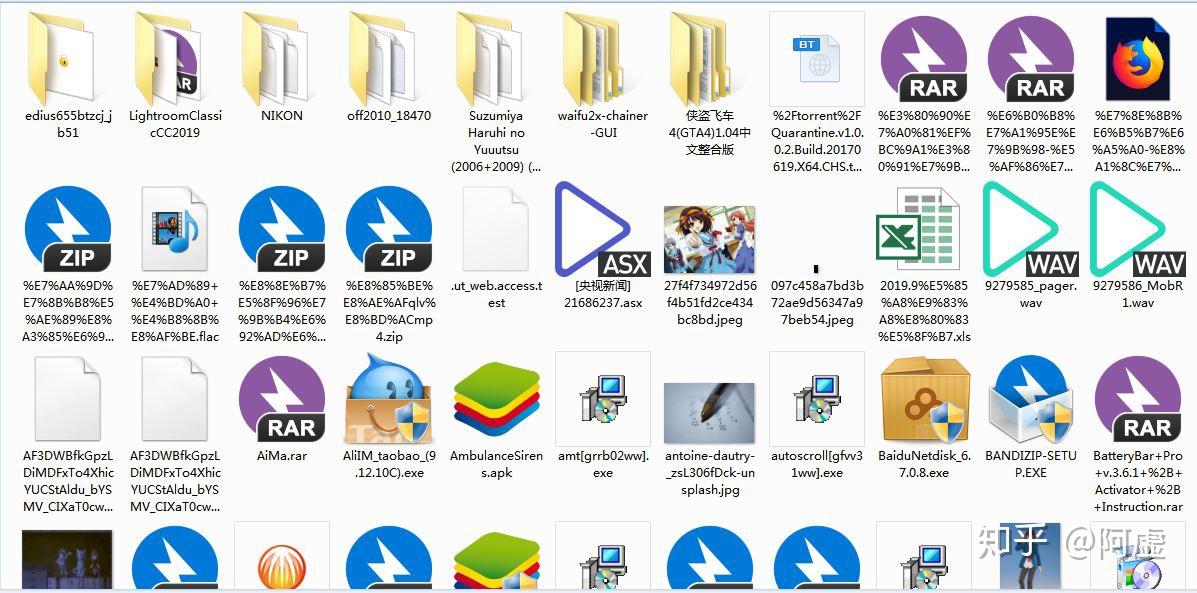Select the second AF3DWBfkGpzL blank file icon
This screenshot has height=593, width=1197.
tap(175, 399)
